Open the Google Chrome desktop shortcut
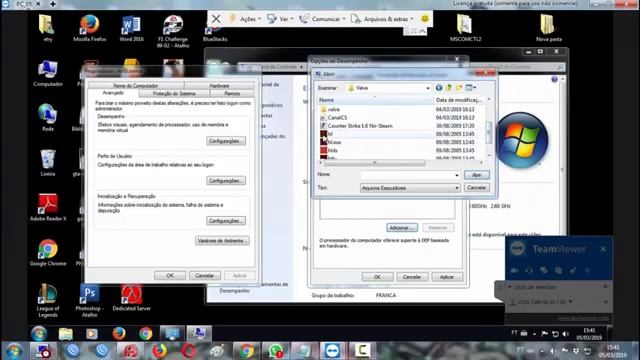 [48, 252]
